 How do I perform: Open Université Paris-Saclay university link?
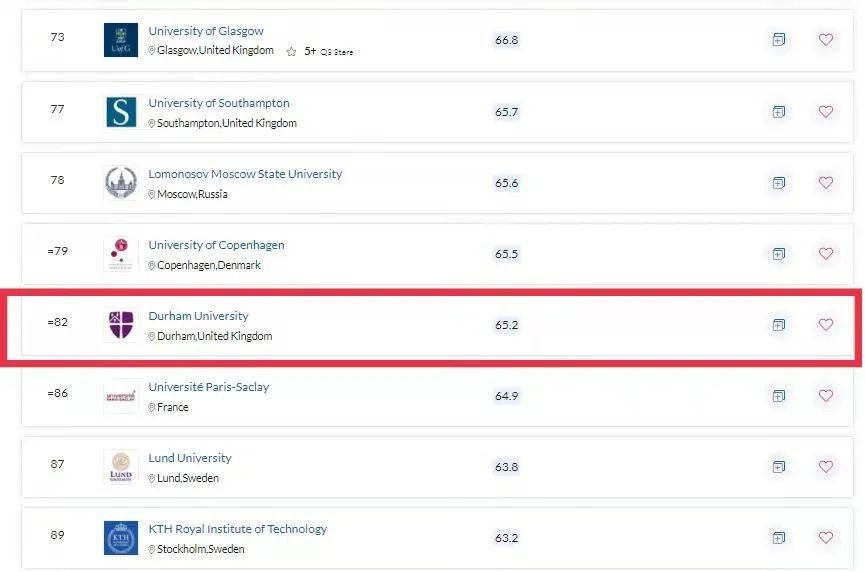[208, 387]
